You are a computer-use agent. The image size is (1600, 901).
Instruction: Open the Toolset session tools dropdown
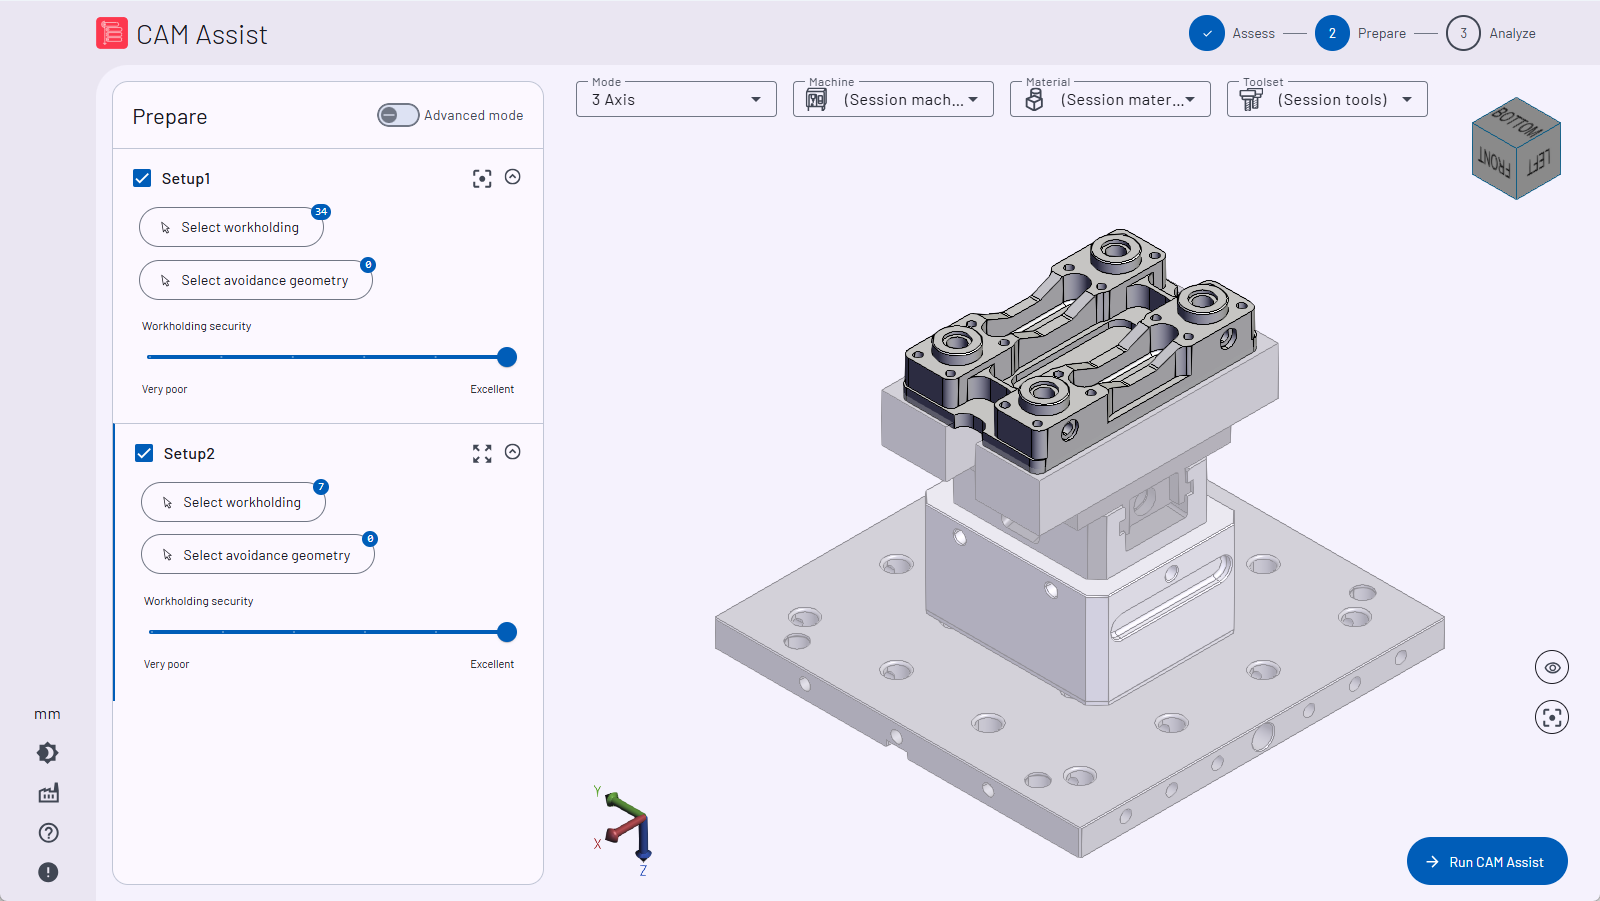click(1327, 99)
